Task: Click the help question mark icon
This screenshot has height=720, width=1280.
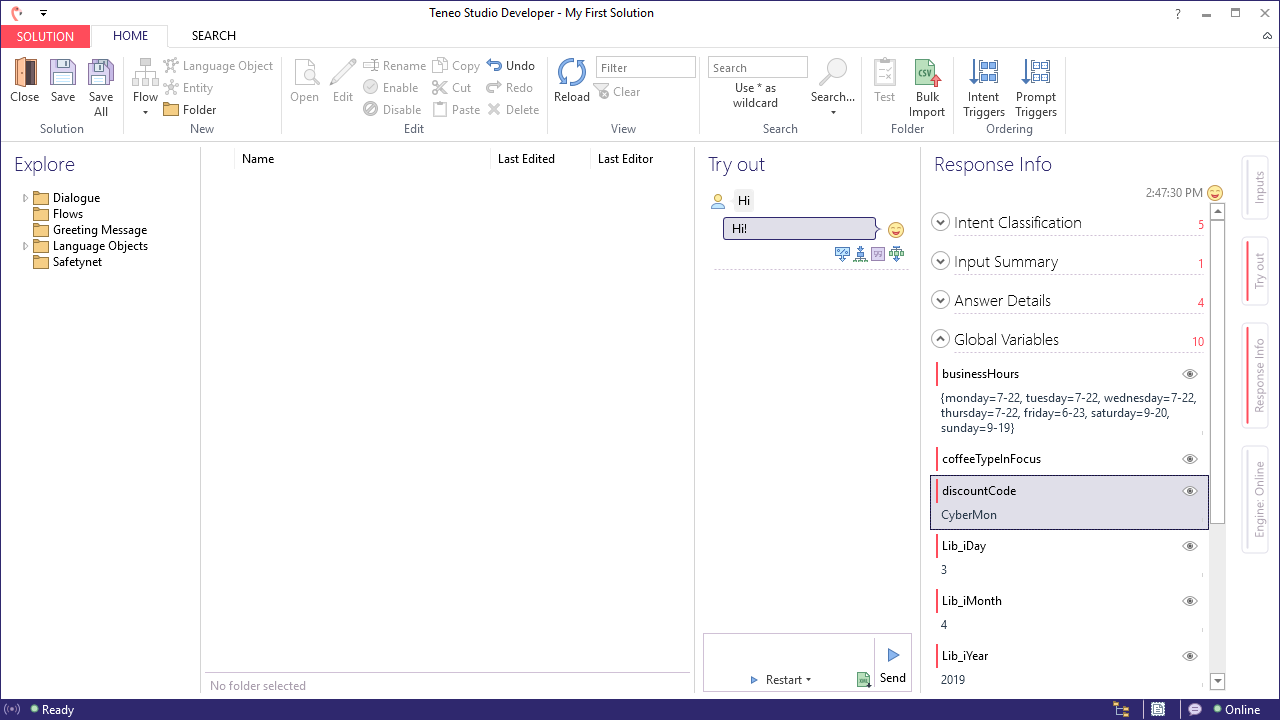Action: coord(1178,13)
